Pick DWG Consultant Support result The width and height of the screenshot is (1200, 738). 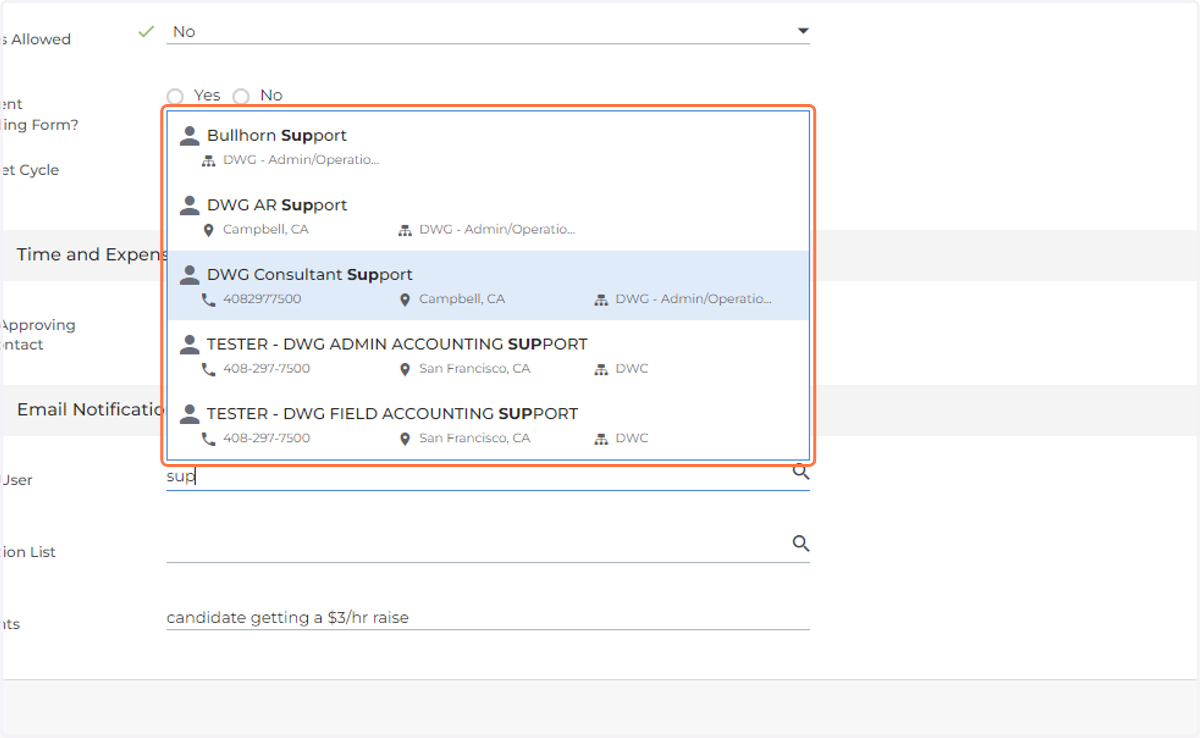488,285
